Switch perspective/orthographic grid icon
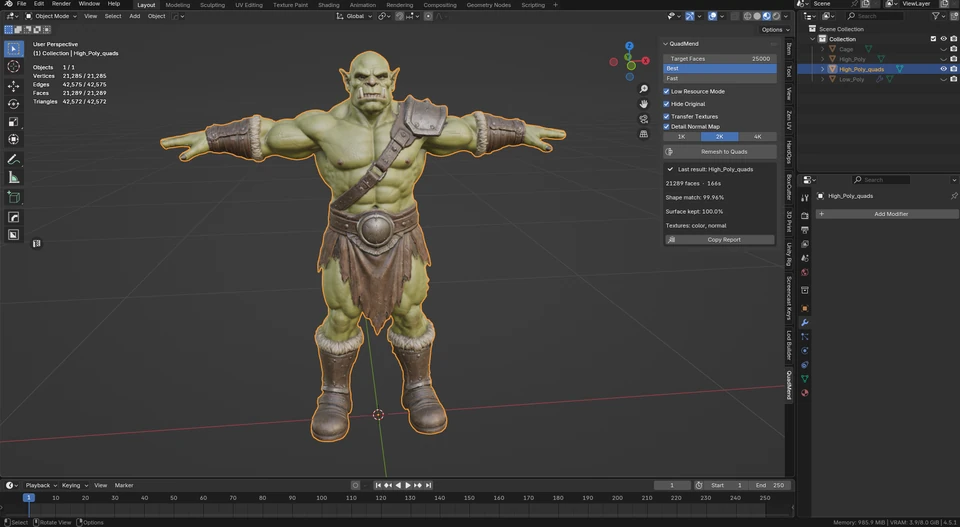The width and height of the screenshot is (960, 527). point(643,134)
